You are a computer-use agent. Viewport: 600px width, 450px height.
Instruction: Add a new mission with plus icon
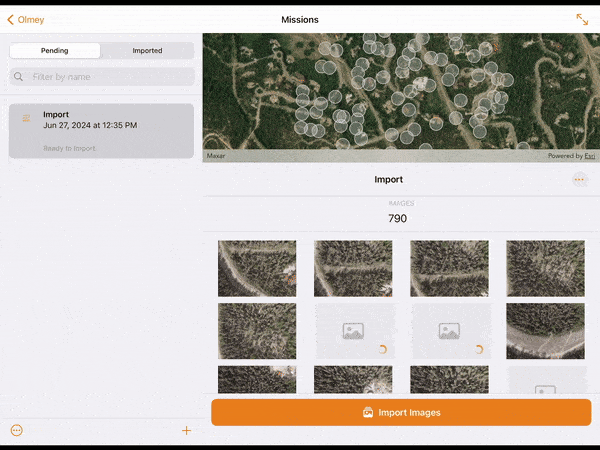[186, 430]
